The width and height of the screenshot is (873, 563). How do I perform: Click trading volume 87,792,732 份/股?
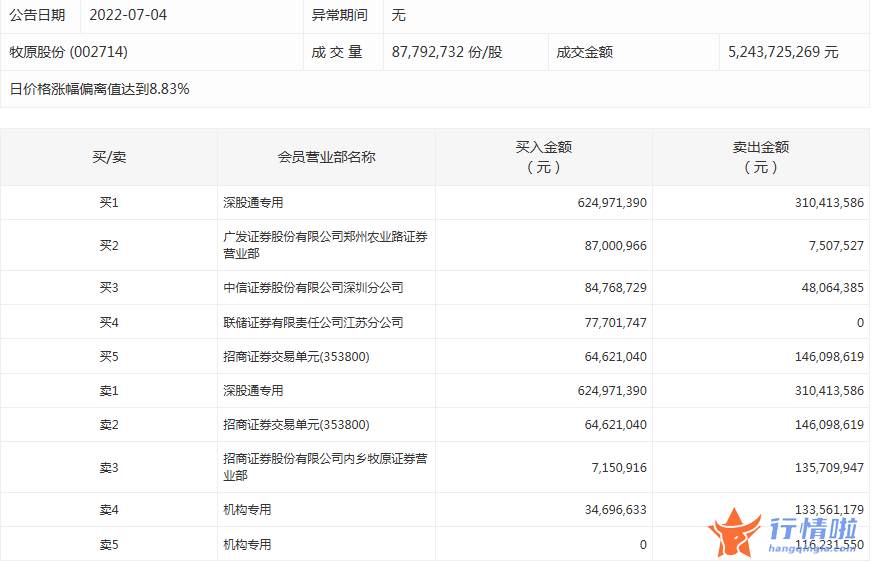[447, 52]
